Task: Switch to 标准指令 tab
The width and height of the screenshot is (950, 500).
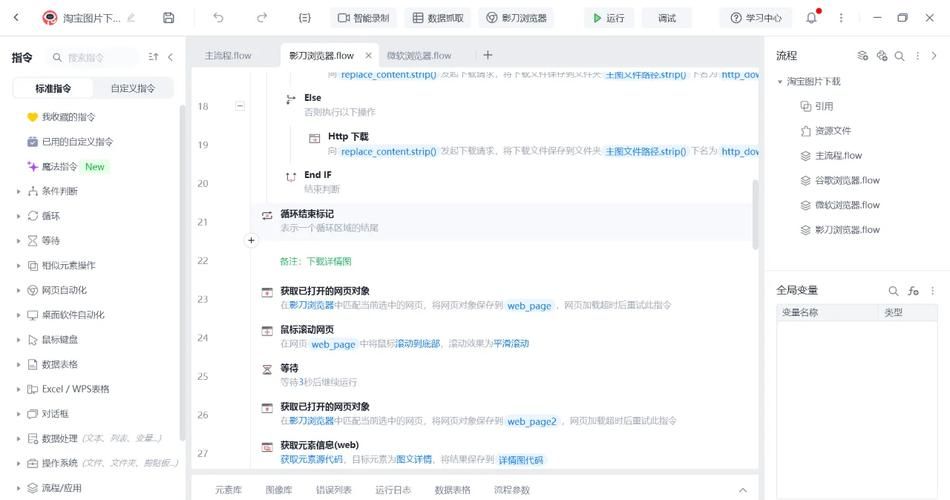Action: point(53,88)
